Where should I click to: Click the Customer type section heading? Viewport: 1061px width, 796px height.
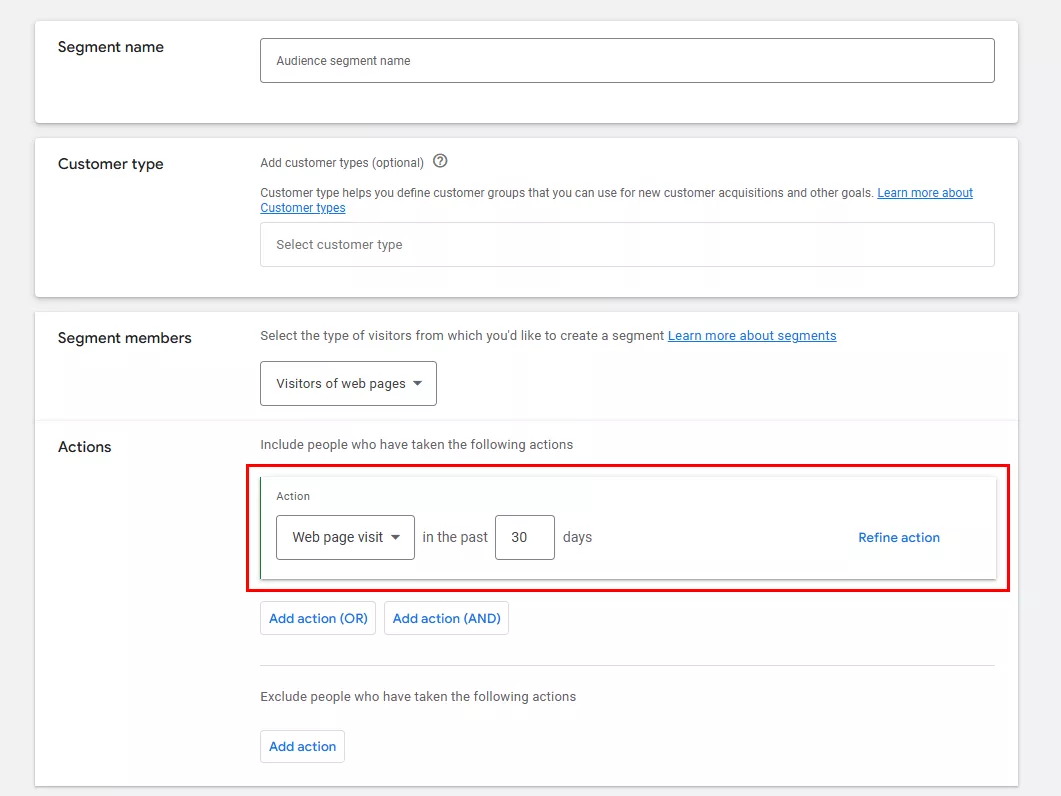[111, 164]
